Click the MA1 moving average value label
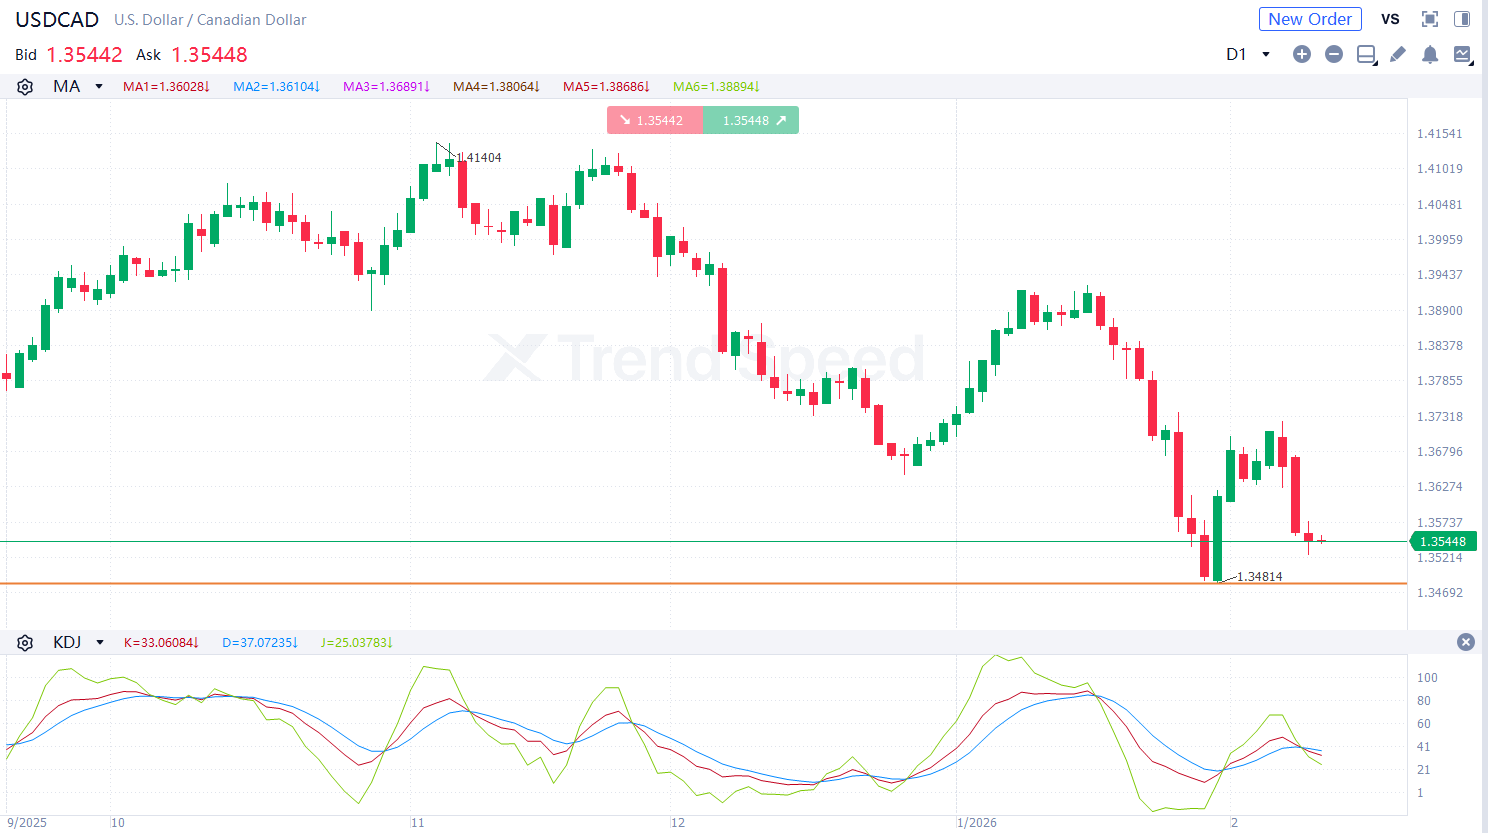 click(166, 87)
